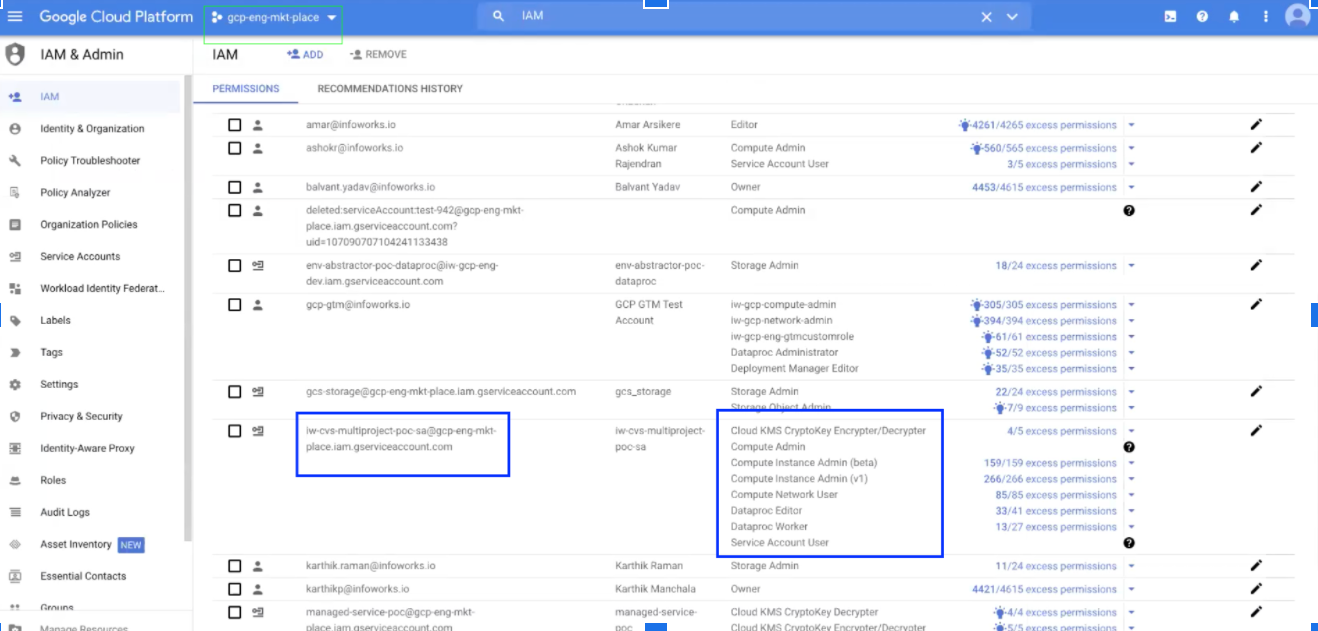Screen dimensions: 1318x631
Task: Open the gcp-eng-mkt-place project selector
Action: click(x=274, y=18)
